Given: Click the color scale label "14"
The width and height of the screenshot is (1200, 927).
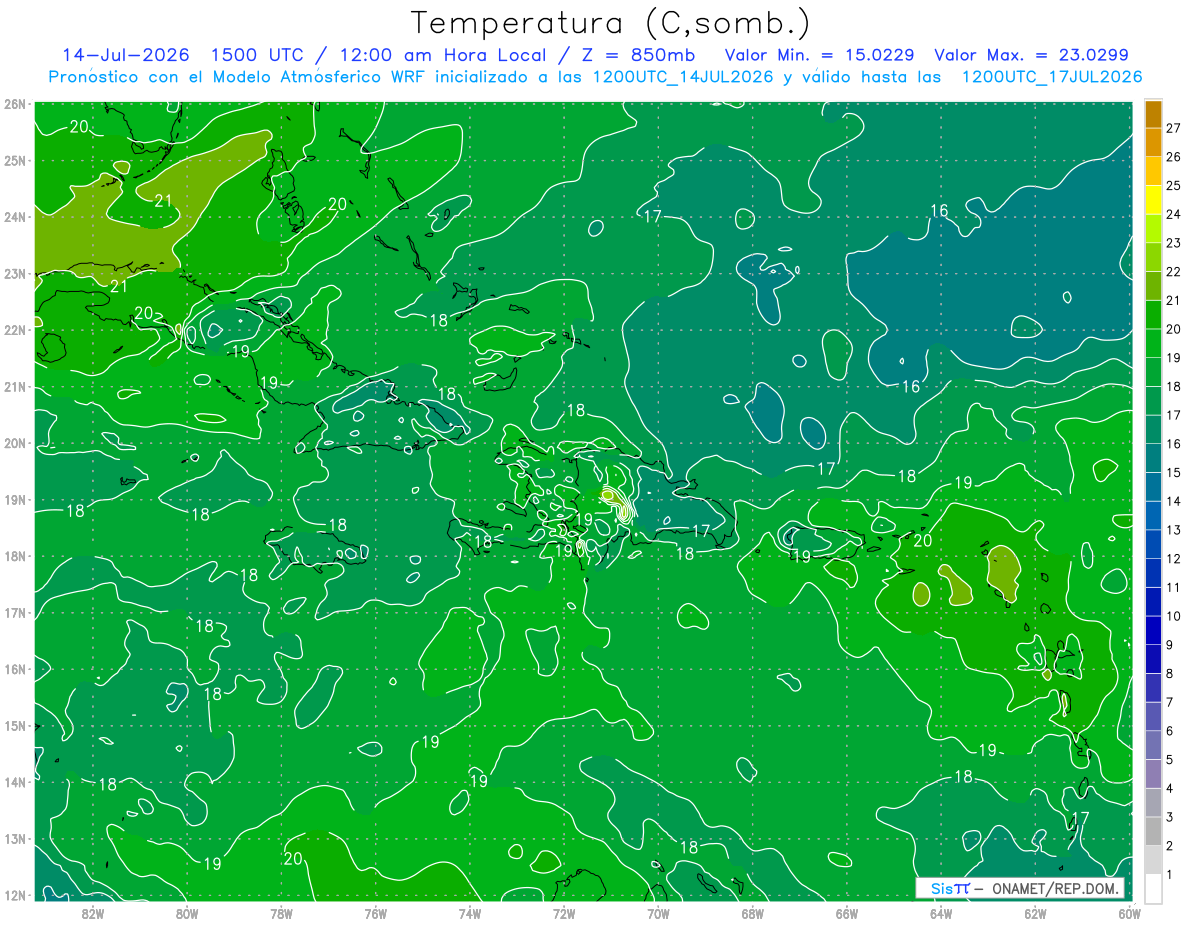Looking at the screenshot, I should tap(1174, 501).
